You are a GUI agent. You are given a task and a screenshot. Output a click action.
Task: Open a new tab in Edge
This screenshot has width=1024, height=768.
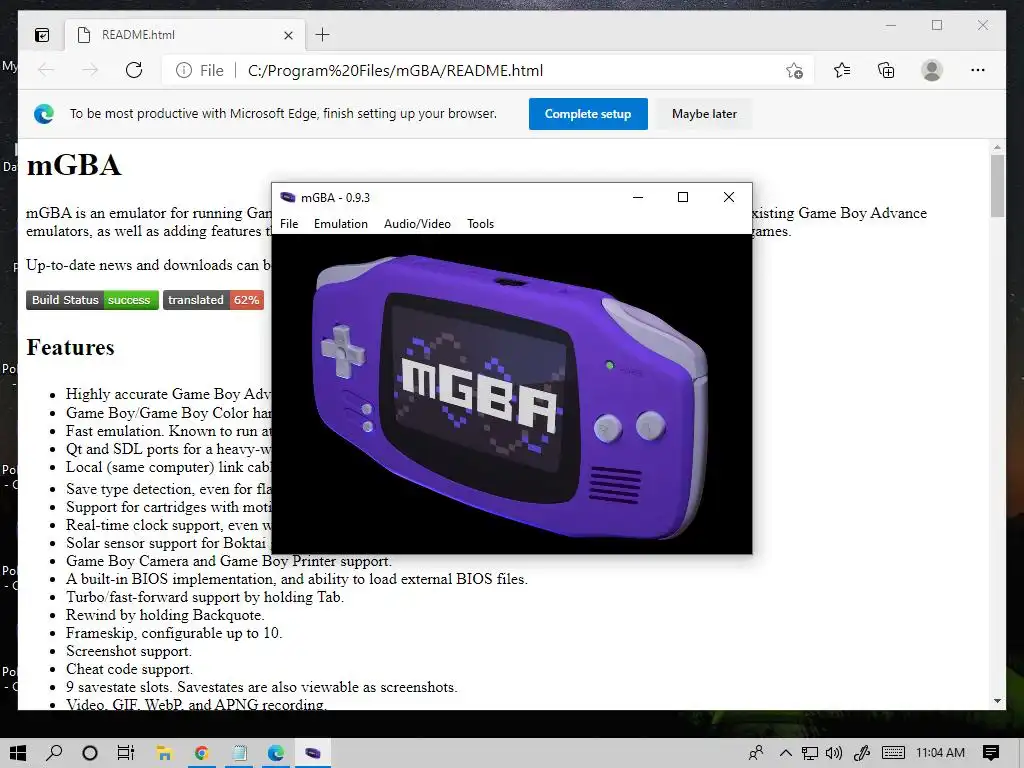pos(322,35)
